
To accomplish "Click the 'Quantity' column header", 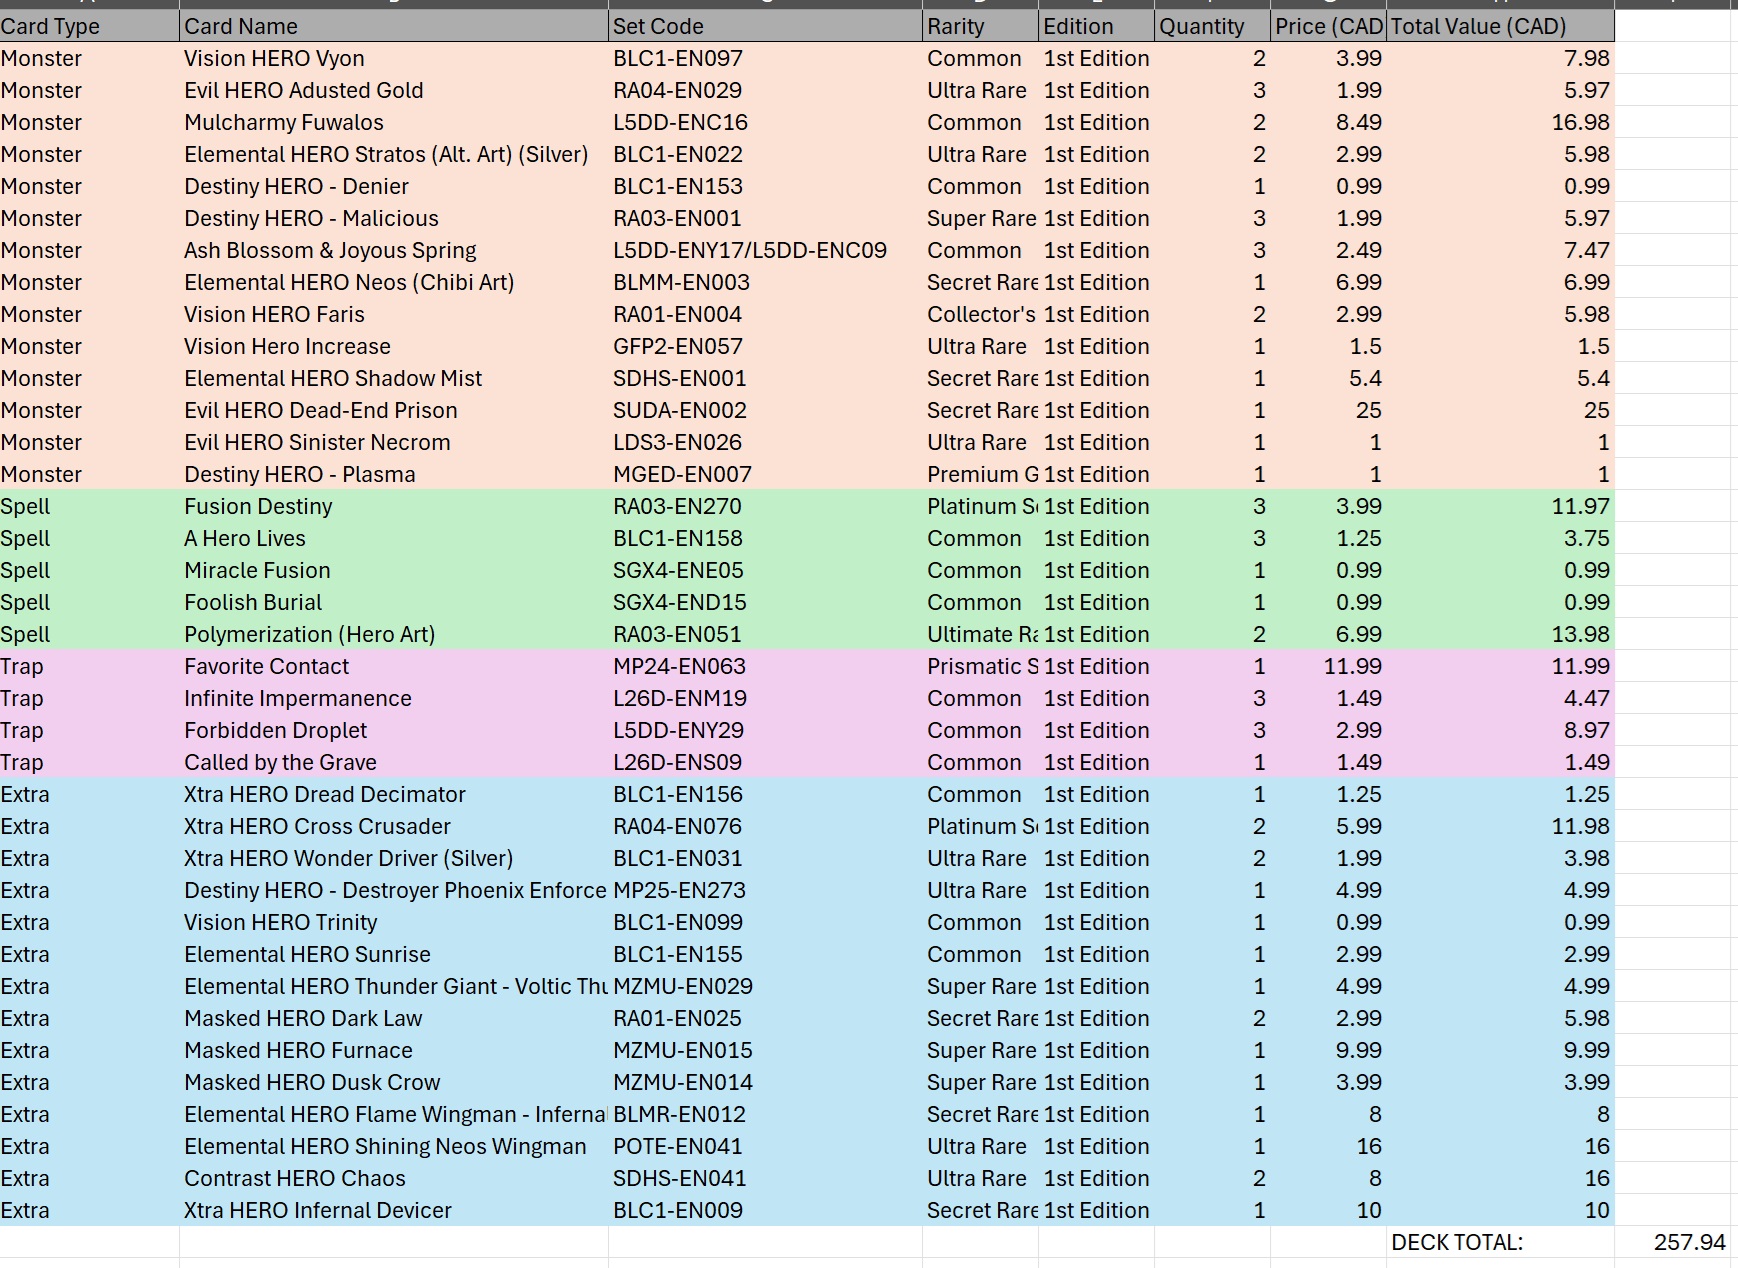I will click(x=1212, y=26).
